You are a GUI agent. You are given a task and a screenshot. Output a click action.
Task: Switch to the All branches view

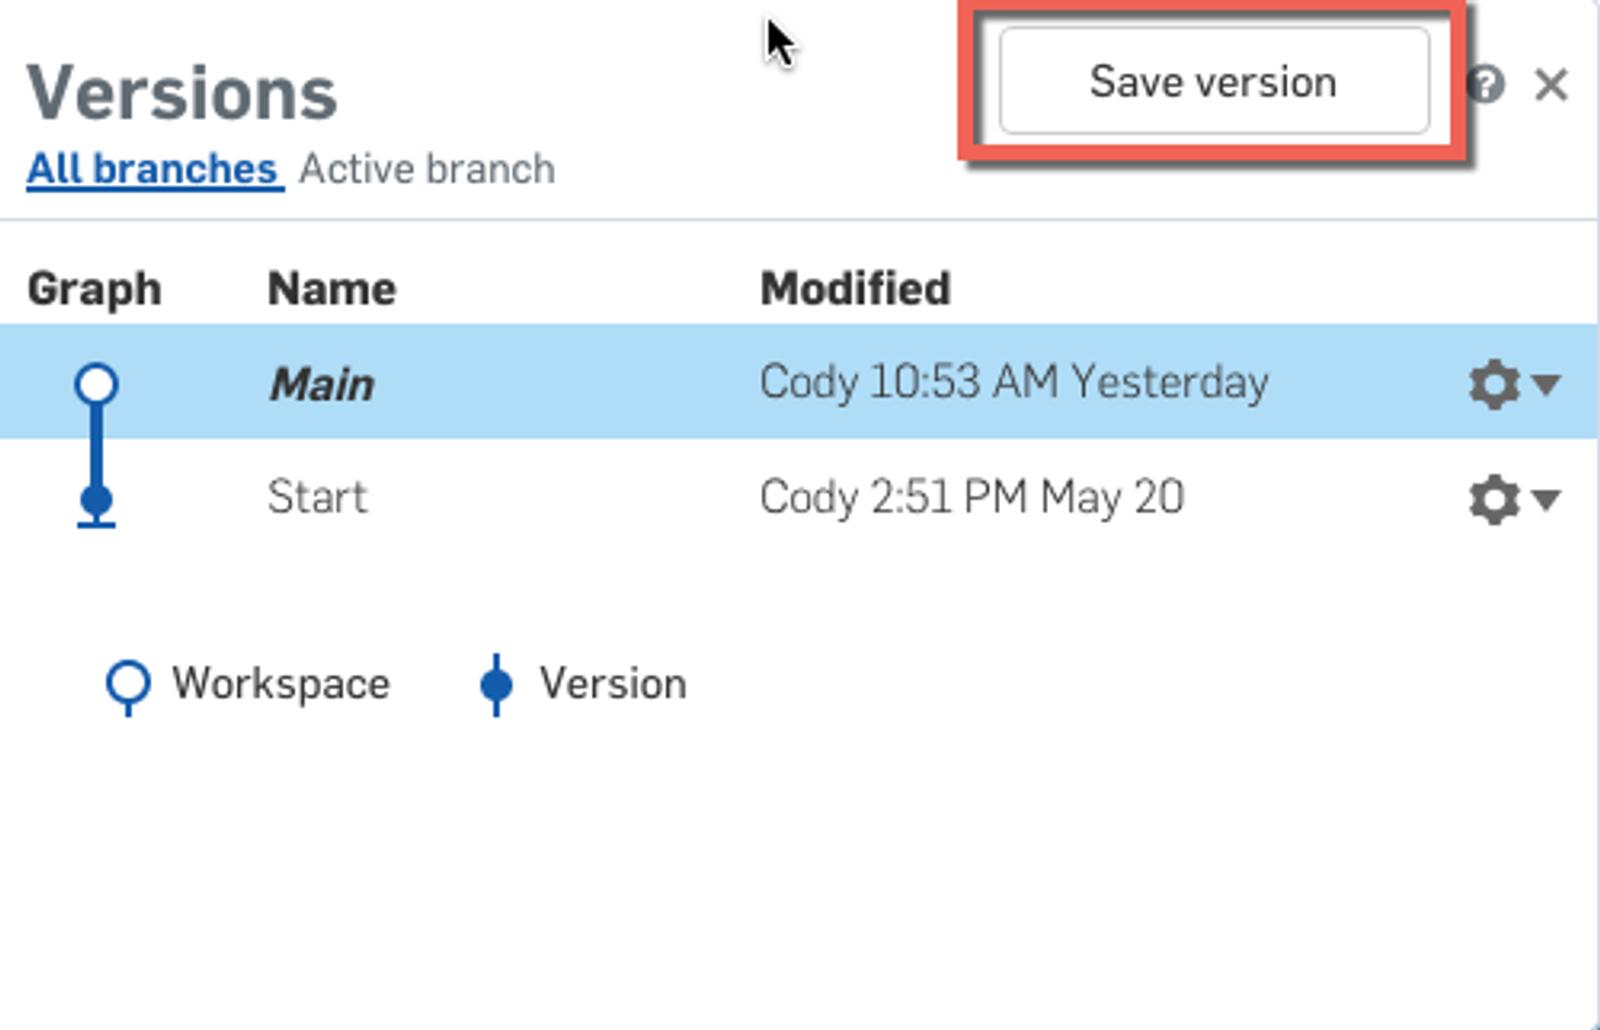(153, 169)
